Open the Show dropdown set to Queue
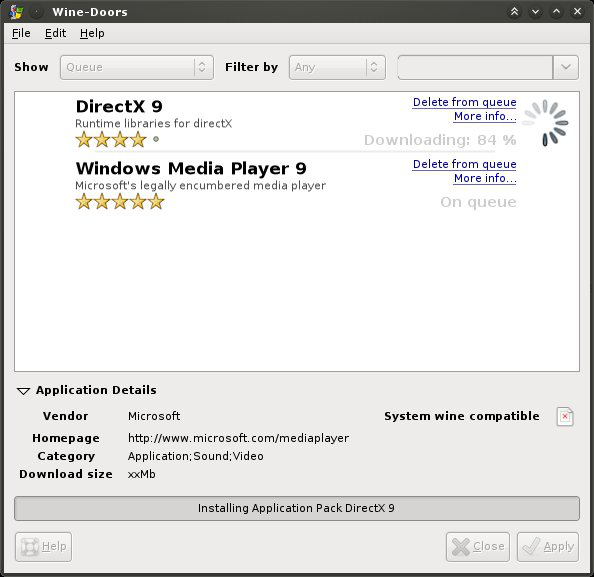This screenshot has width=594, height=577. point(137,67)
